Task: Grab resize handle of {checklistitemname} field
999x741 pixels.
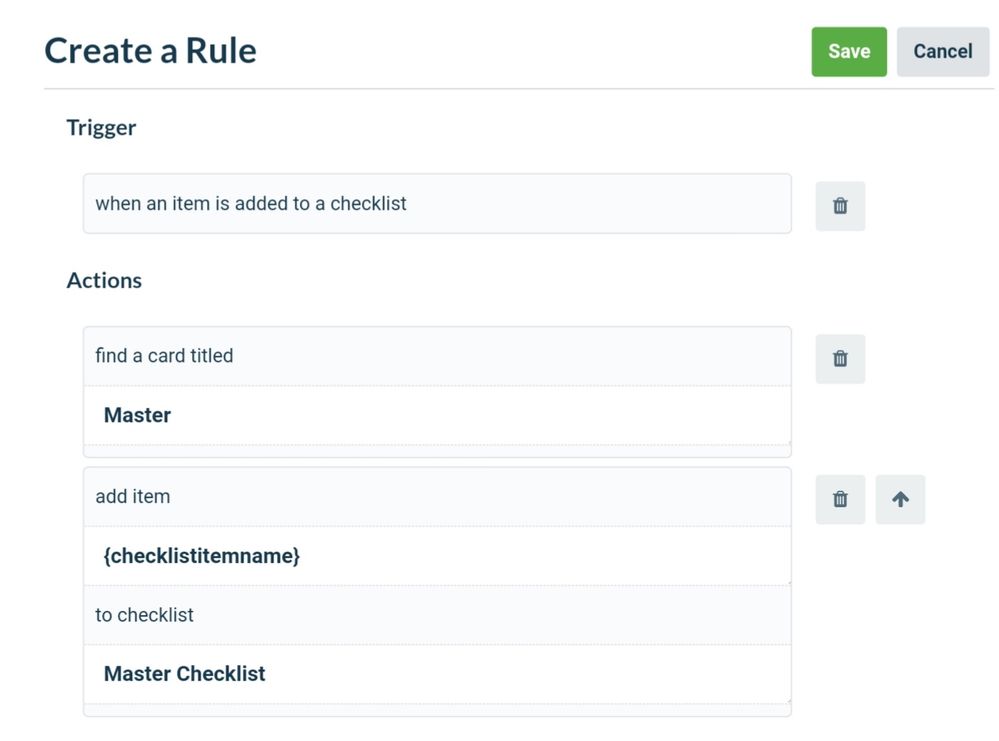Action: [x=788, y=582]
